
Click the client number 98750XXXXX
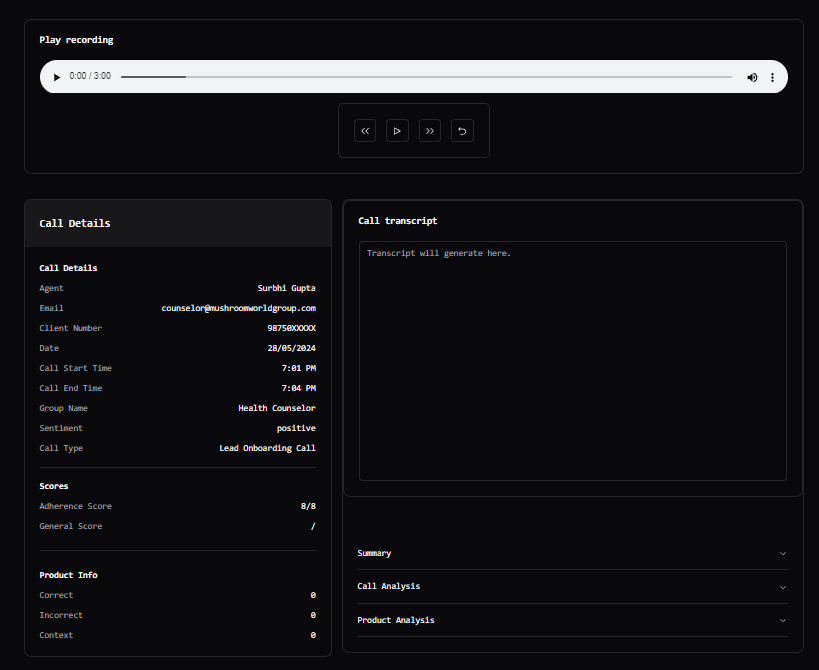click(x=291, y=328)
